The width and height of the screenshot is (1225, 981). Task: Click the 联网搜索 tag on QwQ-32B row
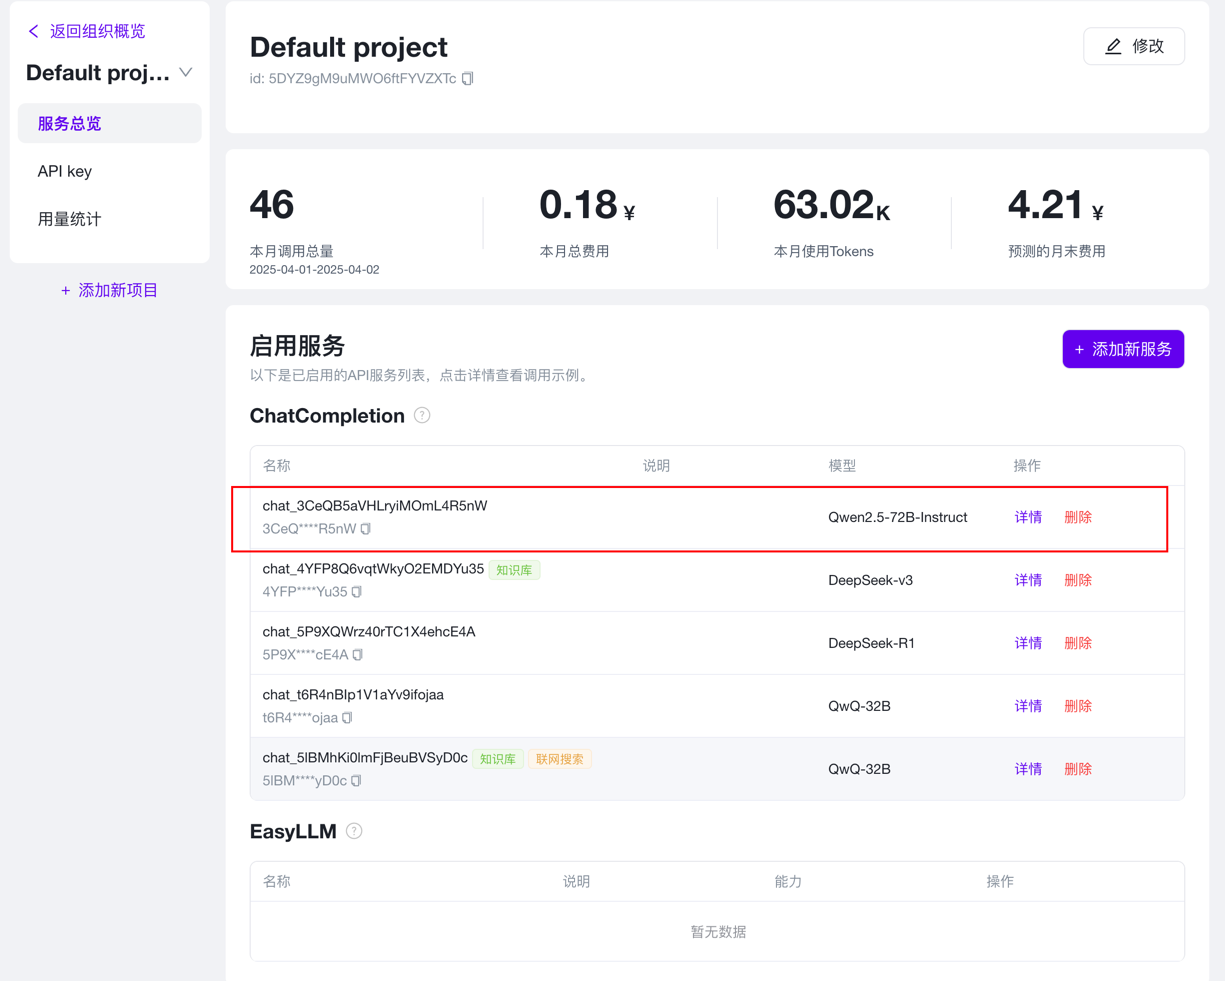(x=559, y=759)
